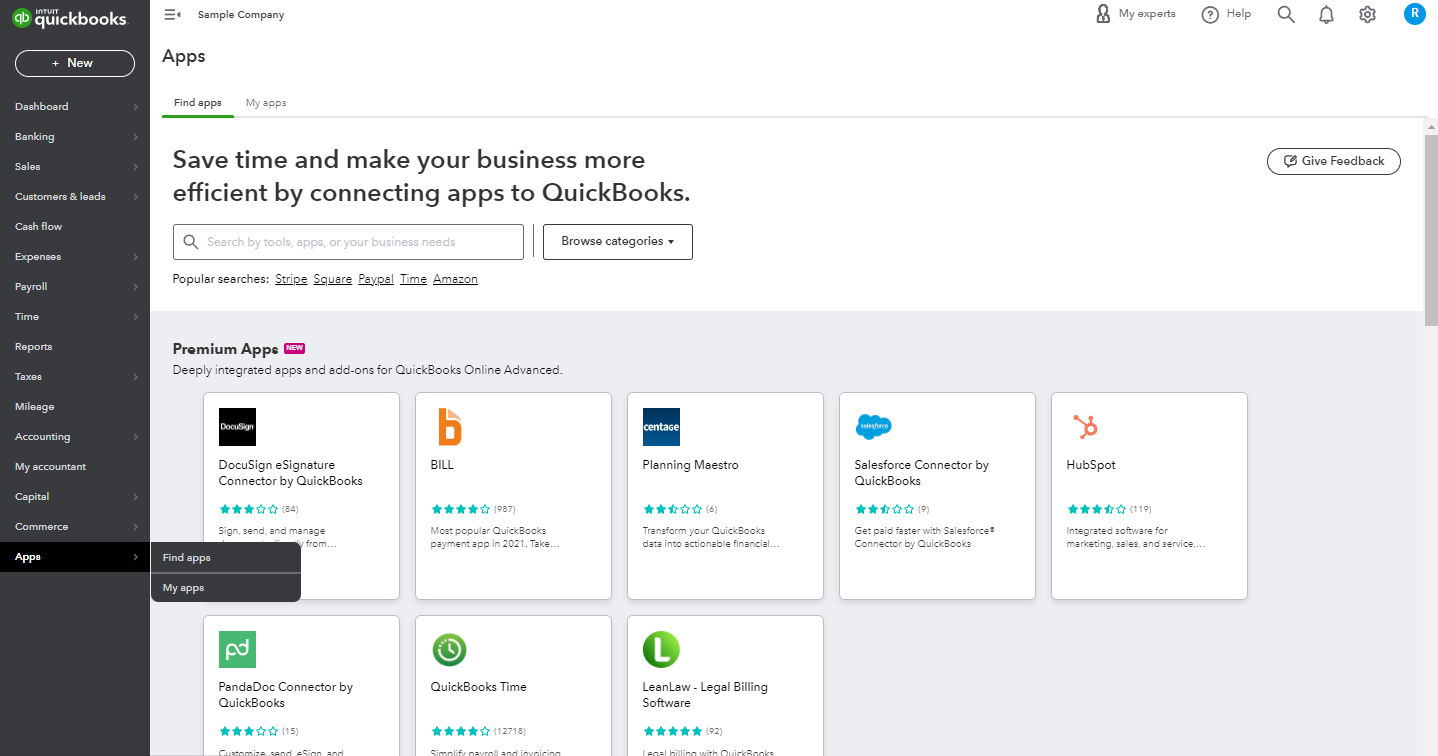Open the Browse categories dropdown
Screen dimensions: 1438x756
(x=618, y=242)
